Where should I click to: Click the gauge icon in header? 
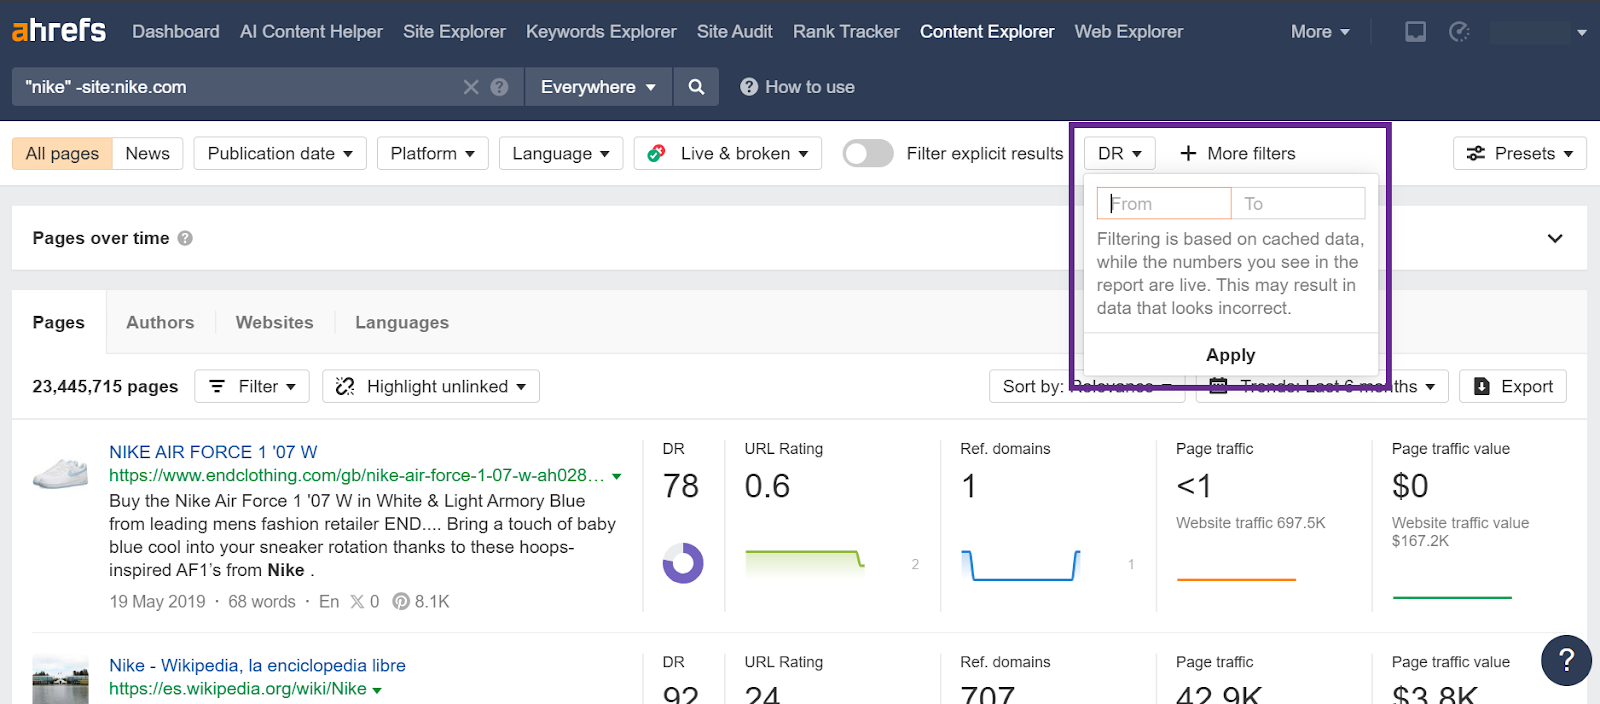[1460, 32]
